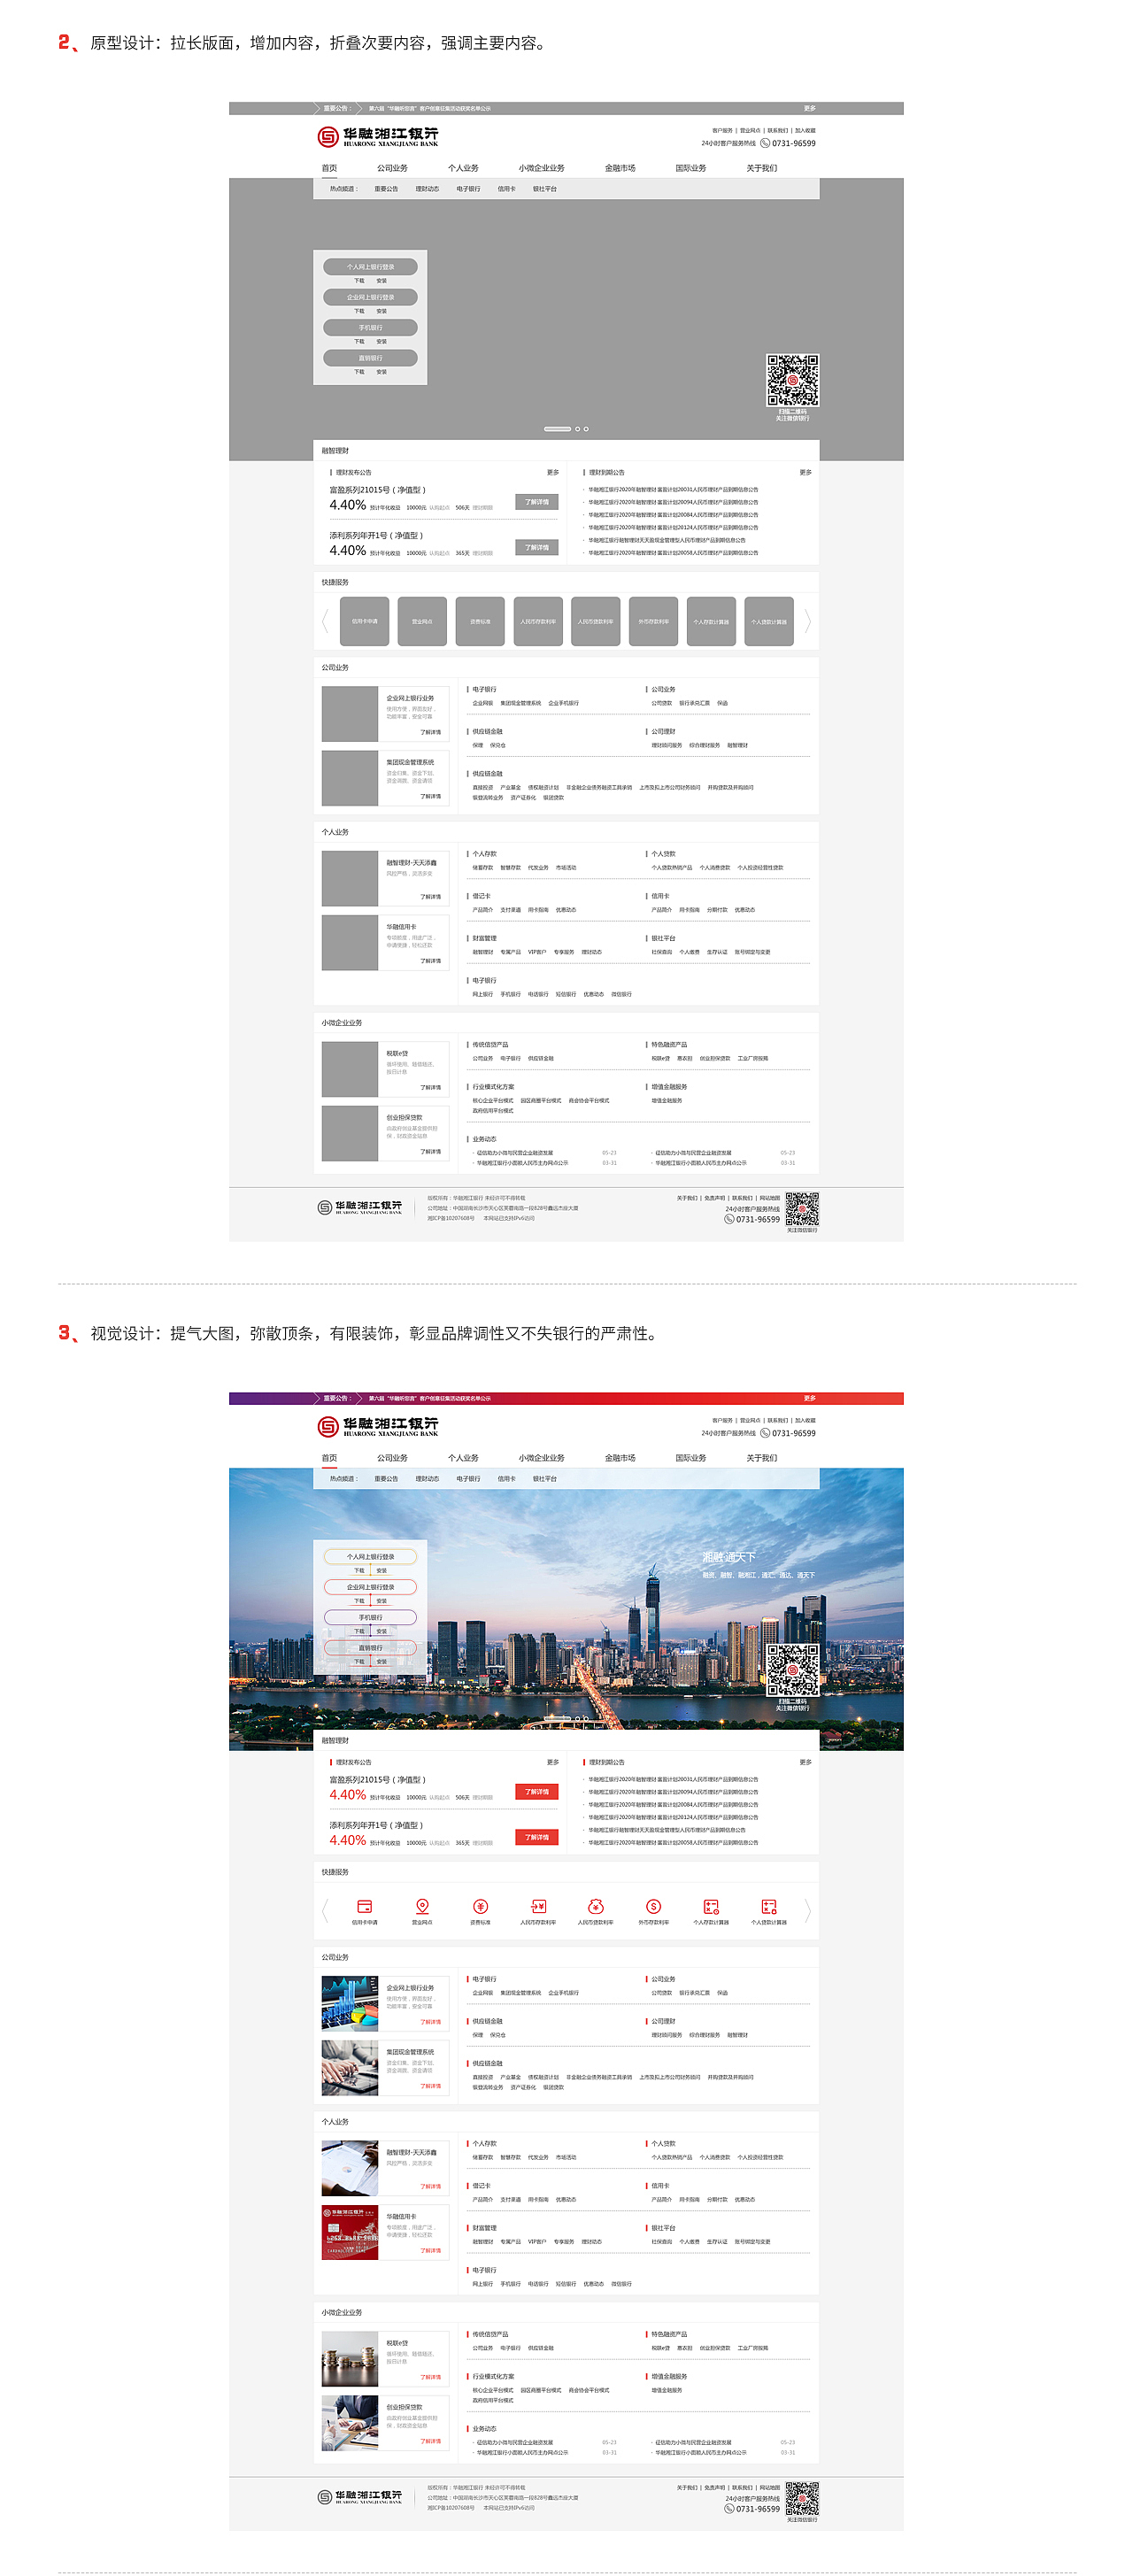Click 重要公告 hot channel link in colored design
The height and width of the screenshot is (2576, 1133).
coord(386,1479)
